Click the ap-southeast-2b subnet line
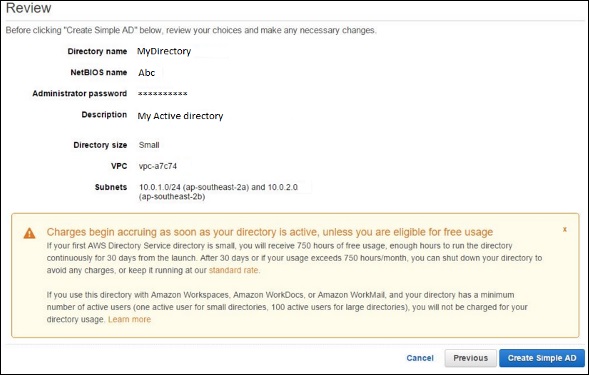The width and height of the screenshot is (589, 375). pos(172,197)
